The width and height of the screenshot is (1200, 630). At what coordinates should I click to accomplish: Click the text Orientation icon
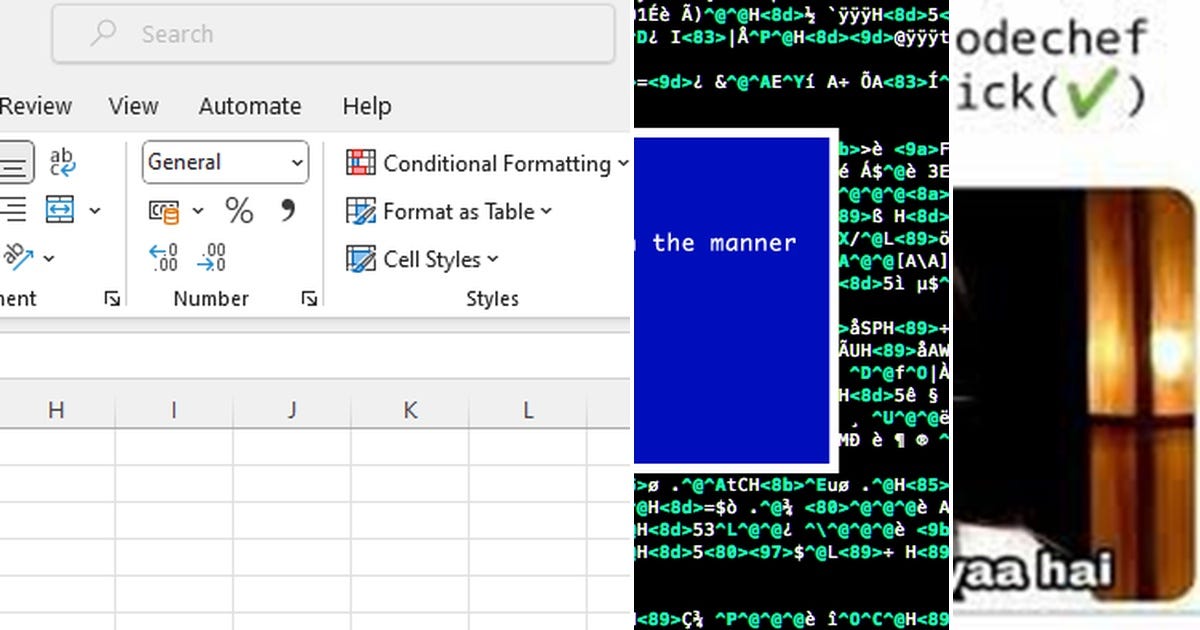[22, 258]
